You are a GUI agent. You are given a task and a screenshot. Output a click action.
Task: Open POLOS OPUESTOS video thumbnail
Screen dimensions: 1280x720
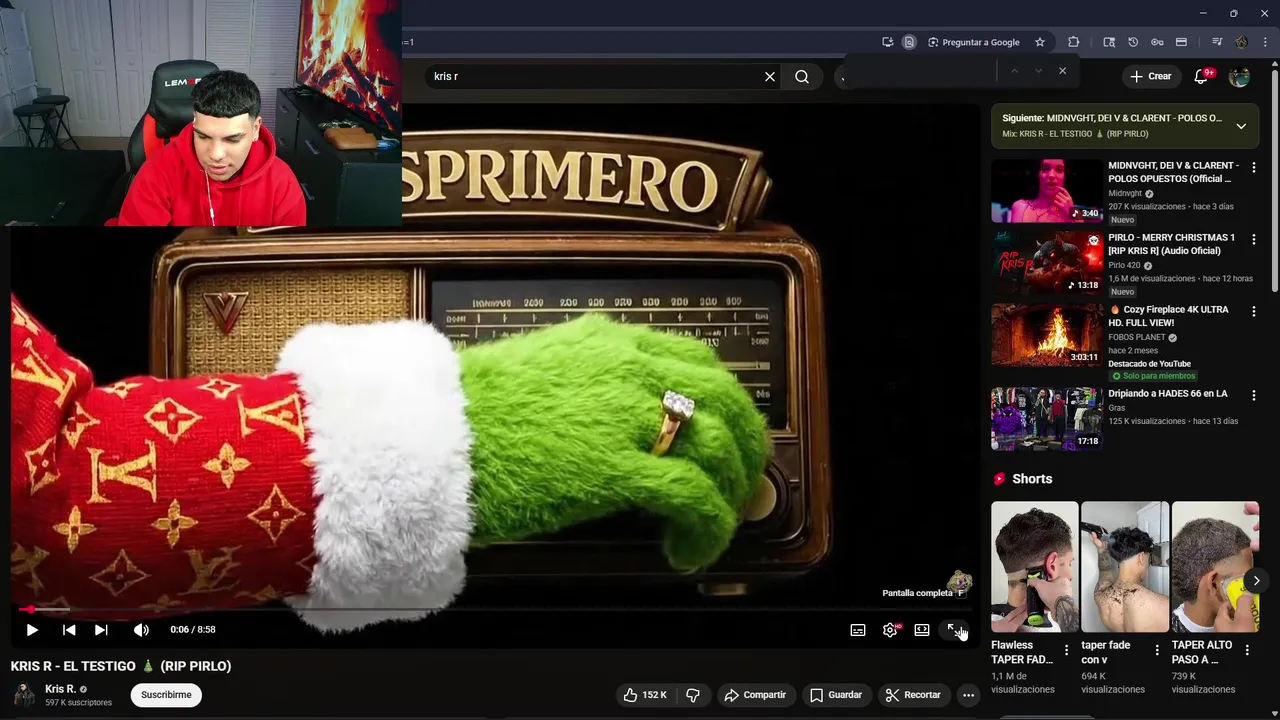click(x=1047, y=190)
